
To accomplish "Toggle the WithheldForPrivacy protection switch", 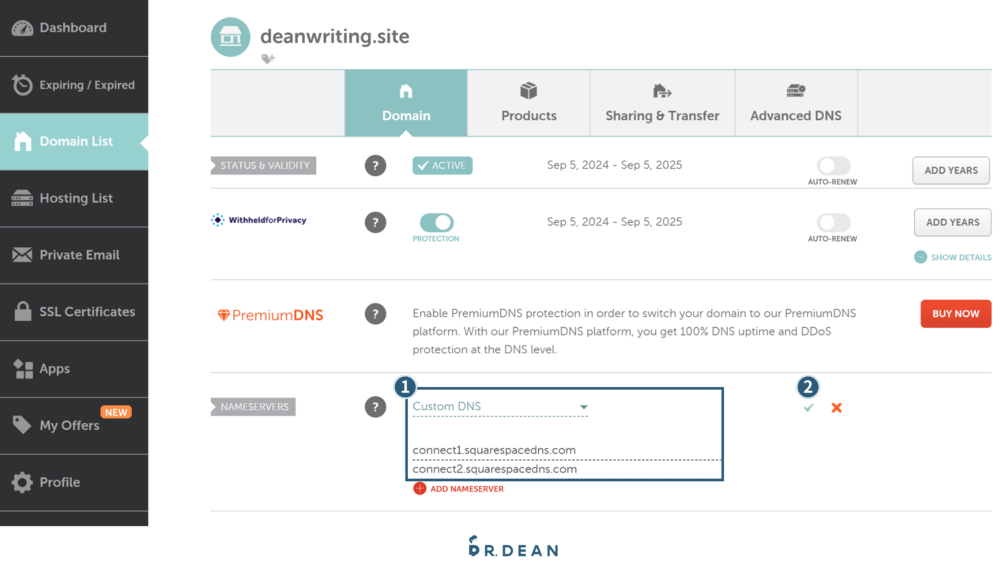I will pos(436,222).
